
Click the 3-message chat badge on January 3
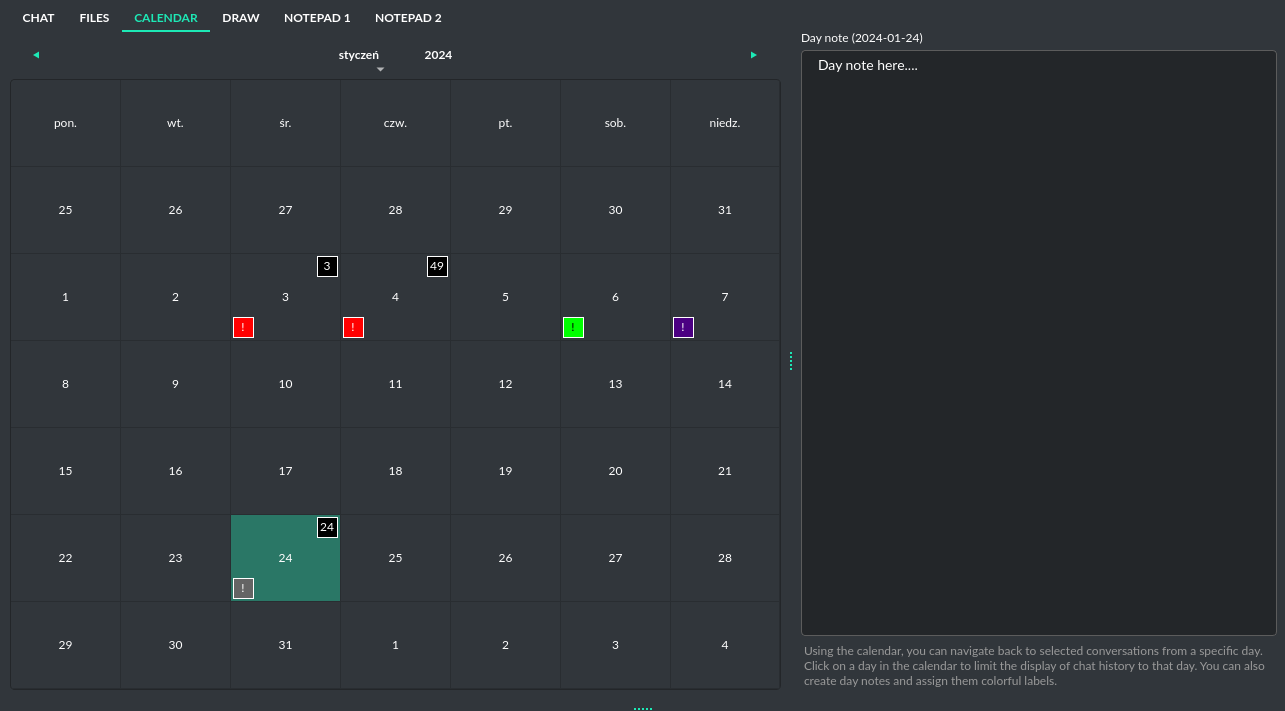327,266
